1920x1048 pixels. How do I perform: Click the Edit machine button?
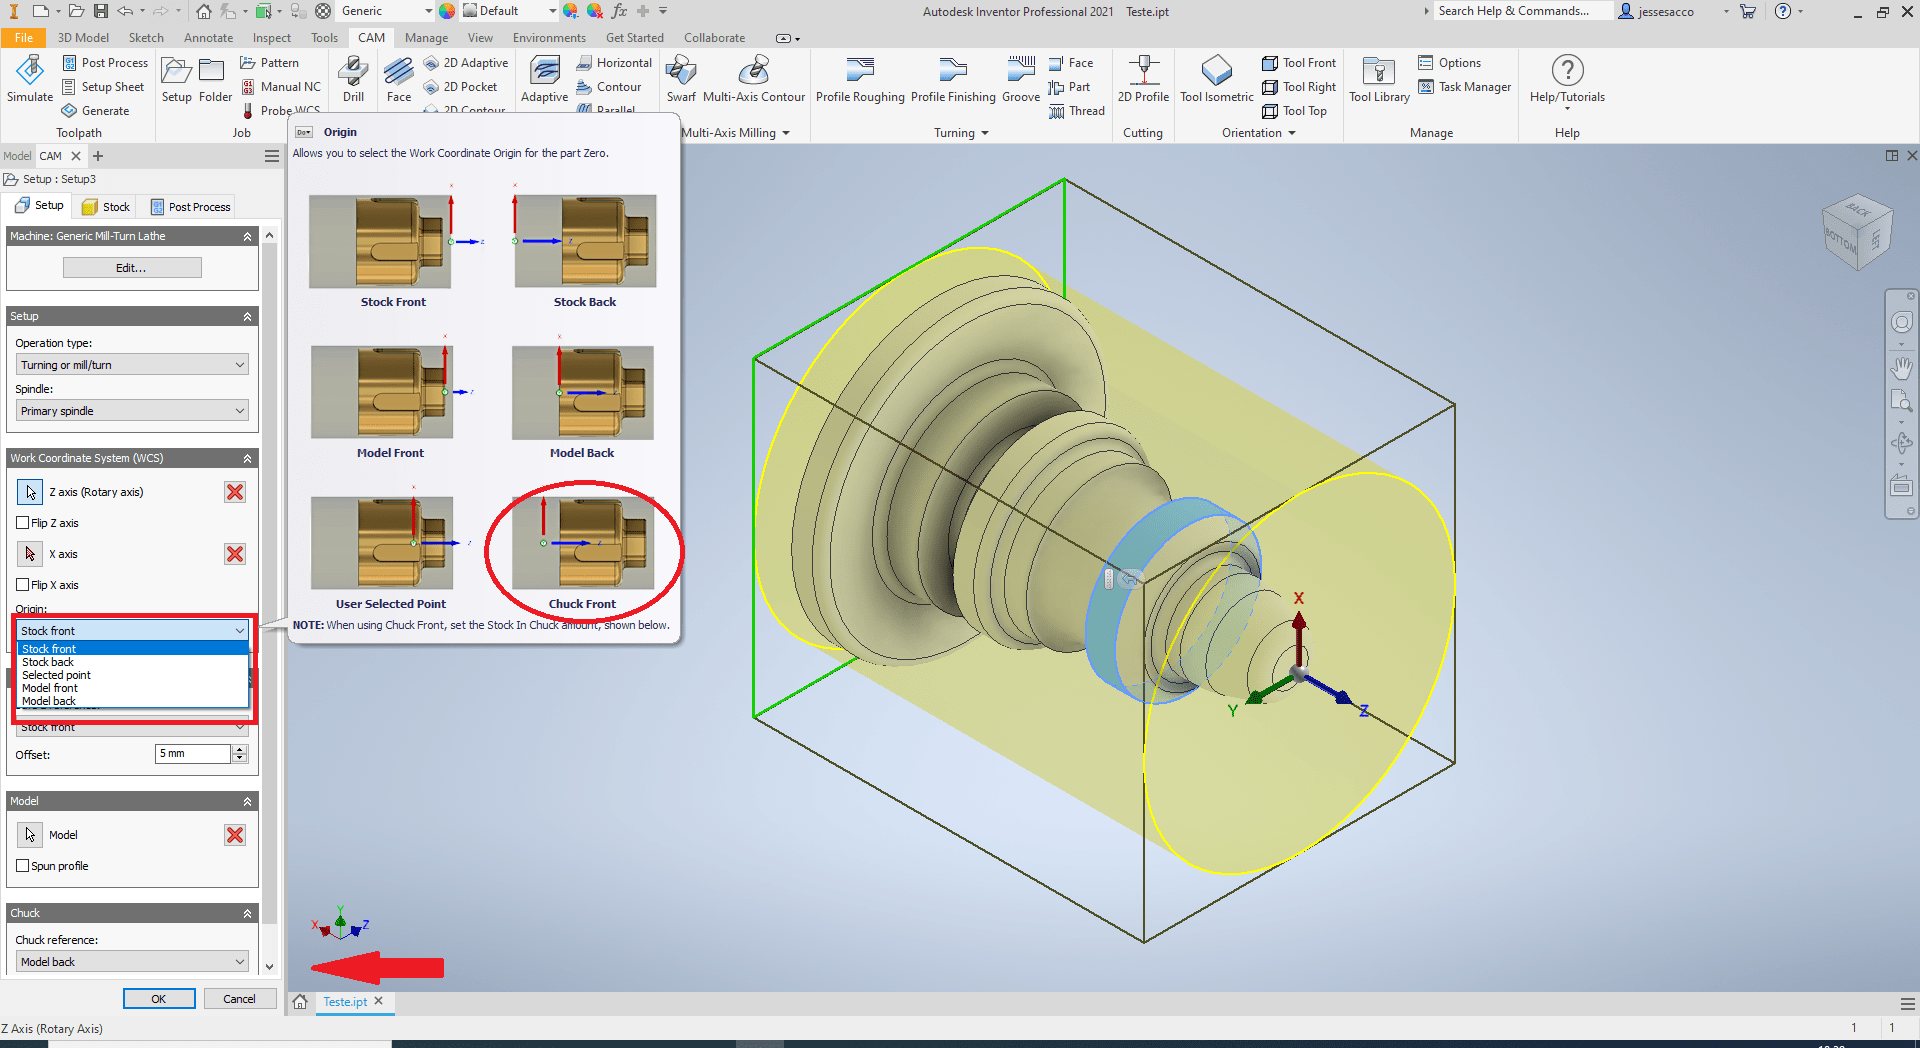click(x=131, y=267)
